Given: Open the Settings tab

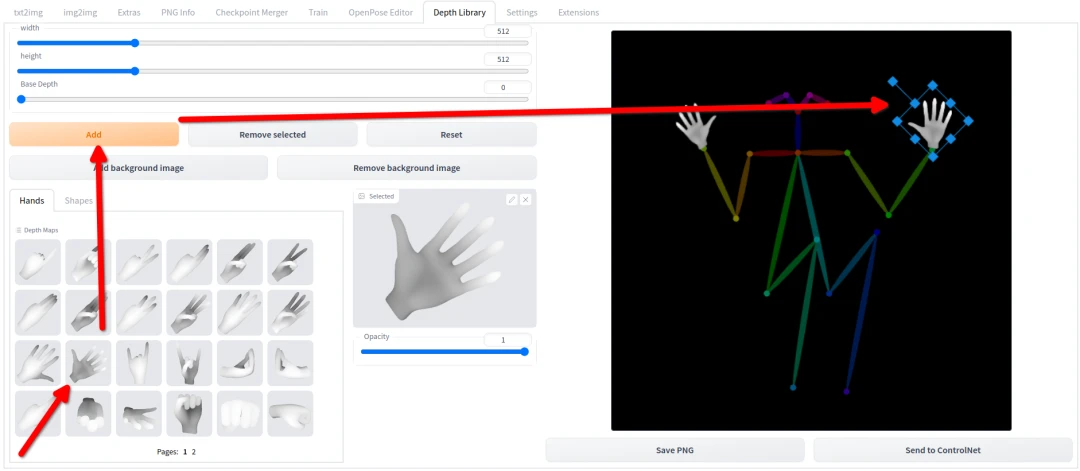Looking at the screenshot, I should pyautogui.click(x=521, y=13).
